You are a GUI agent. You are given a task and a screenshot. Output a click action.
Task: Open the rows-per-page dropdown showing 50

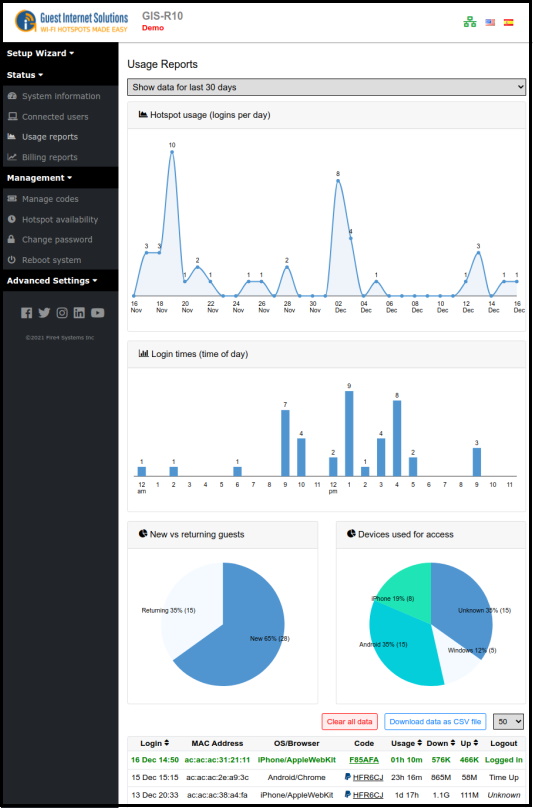[508, 721]
